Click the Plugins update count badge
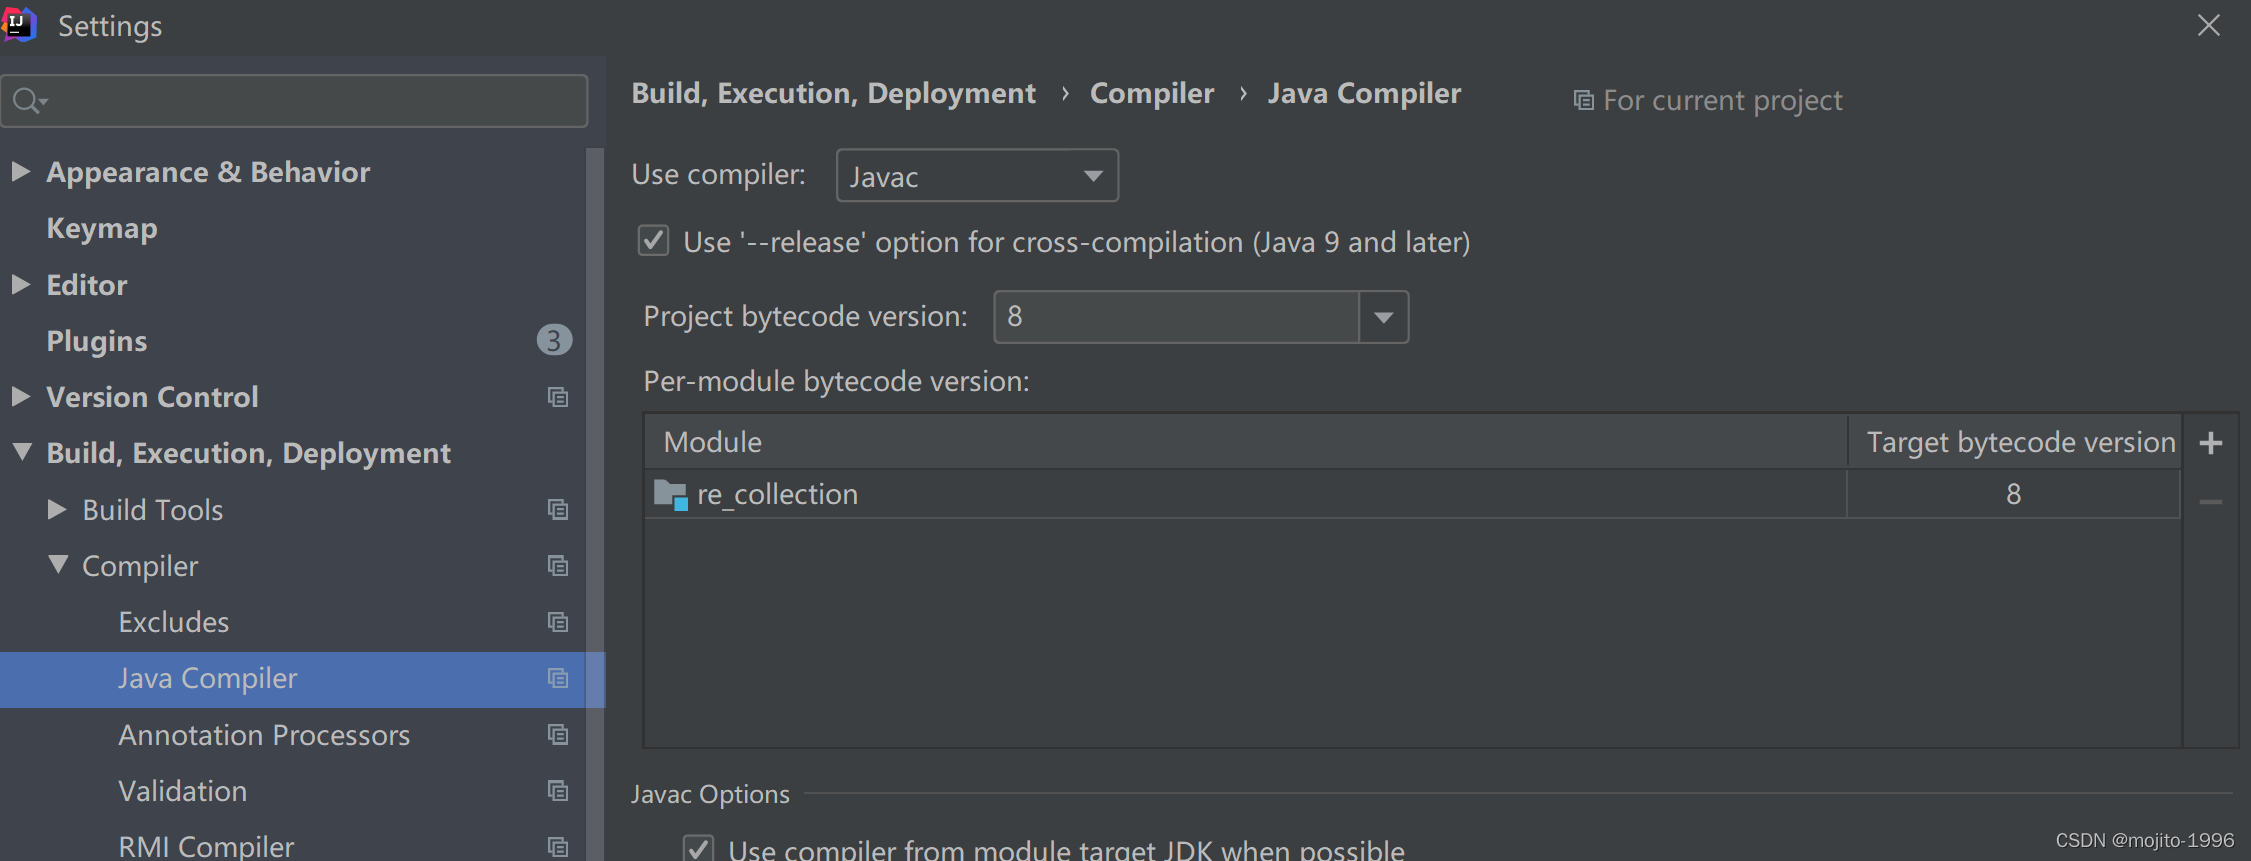 pyautogui.click(x=554, y=341)
